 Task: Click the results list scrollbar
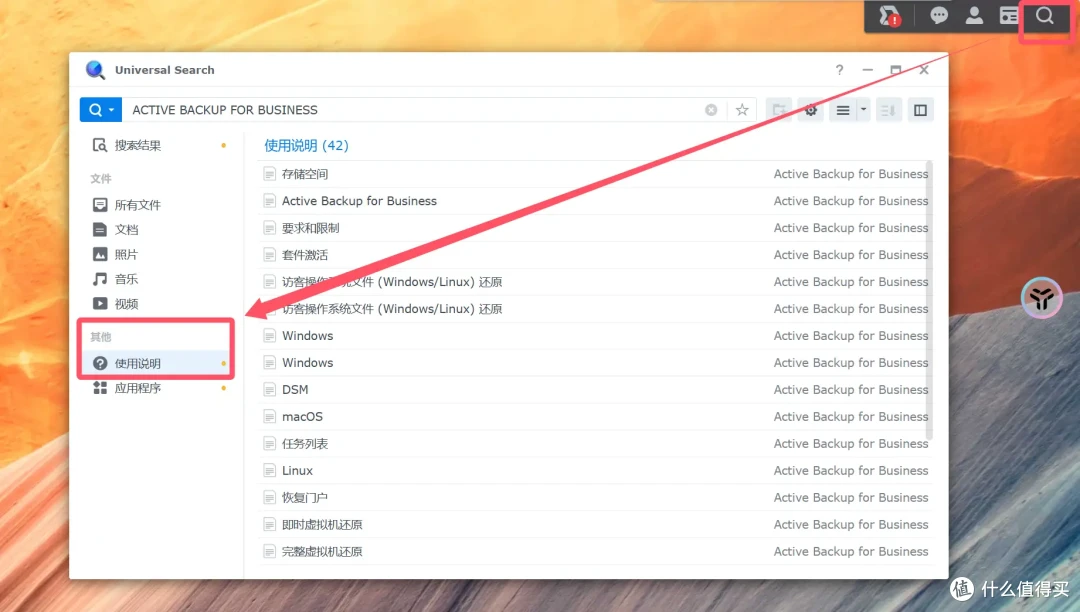click(929, 300)
